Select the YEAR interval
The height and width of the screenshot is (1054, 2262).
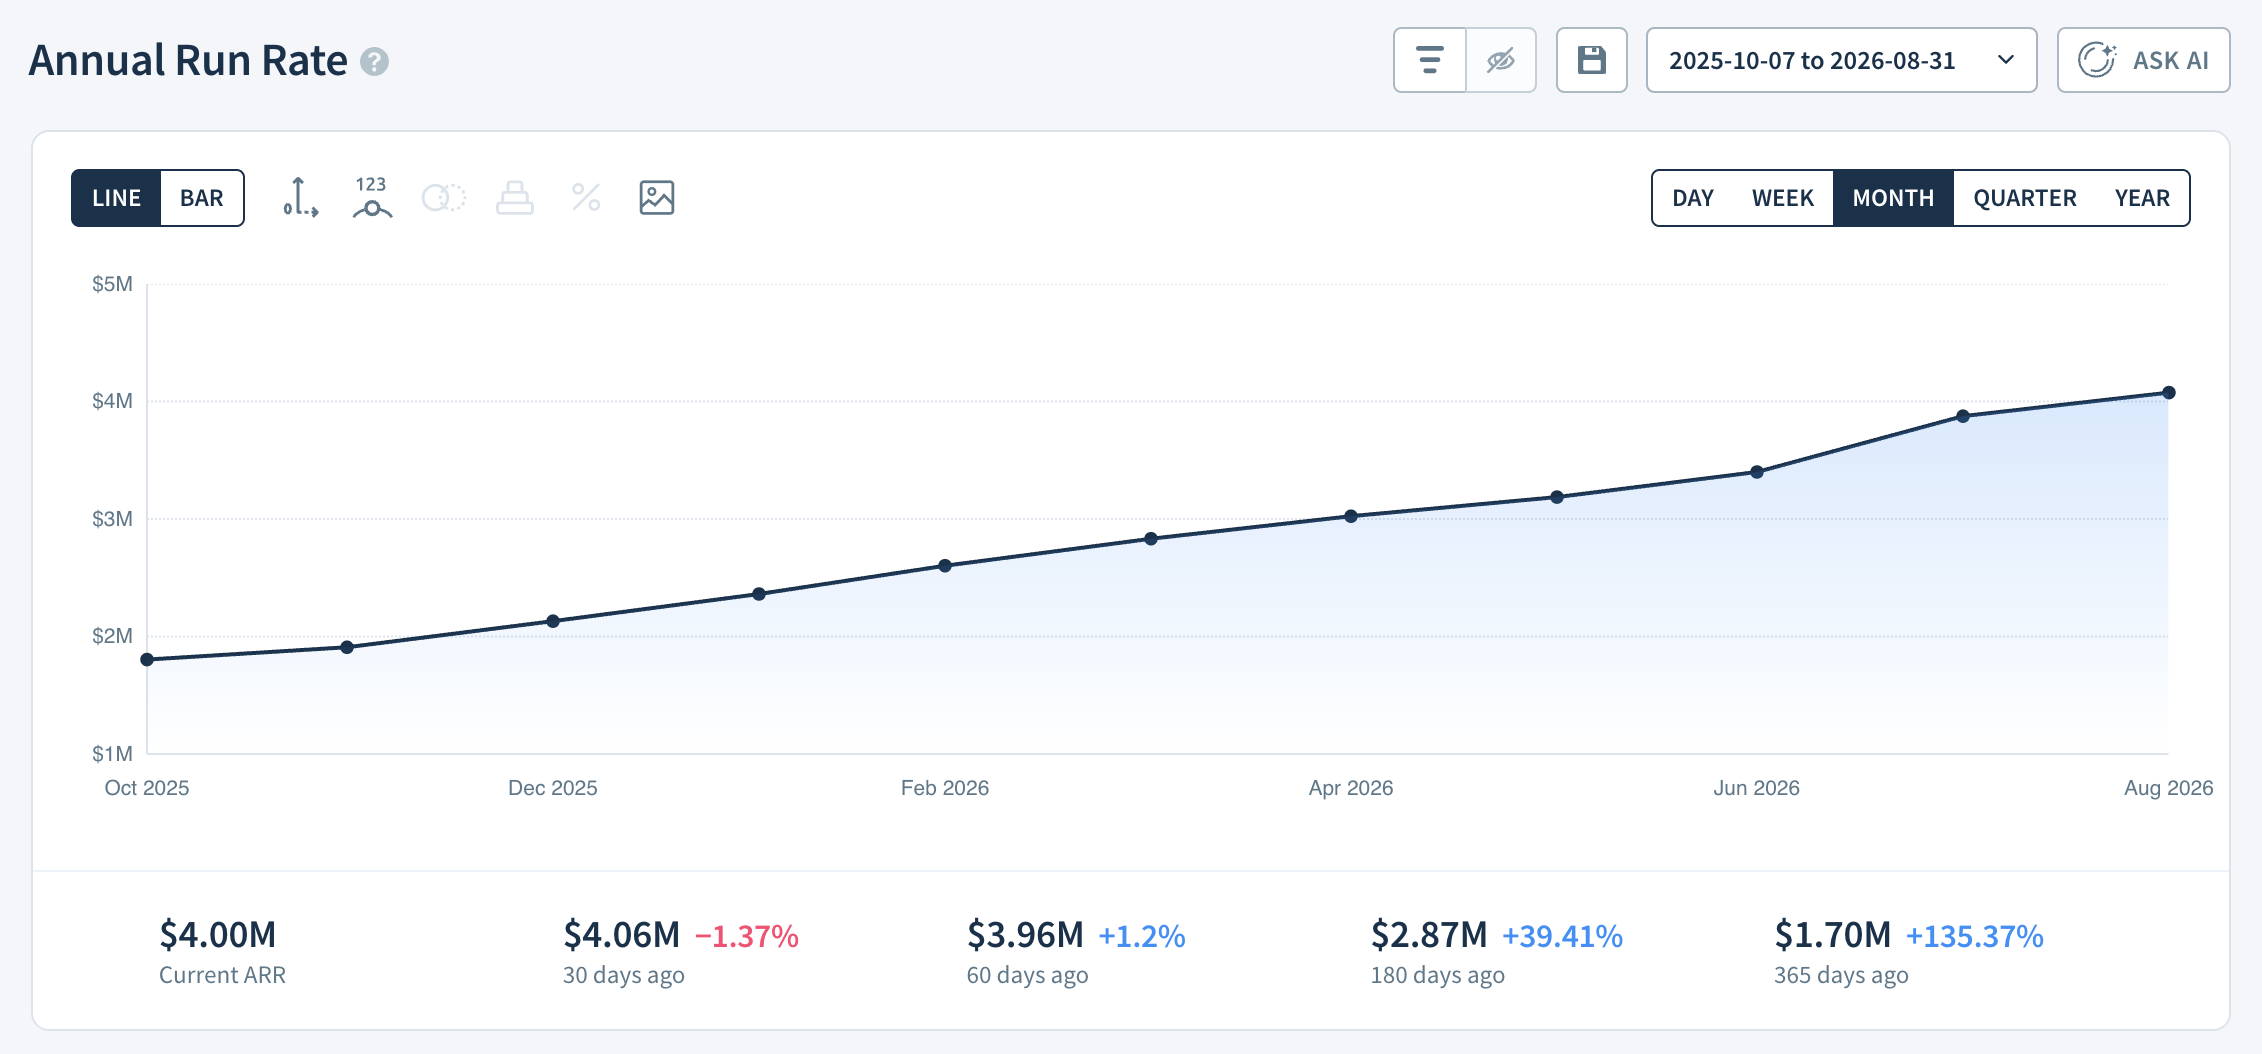(2142, 198)
